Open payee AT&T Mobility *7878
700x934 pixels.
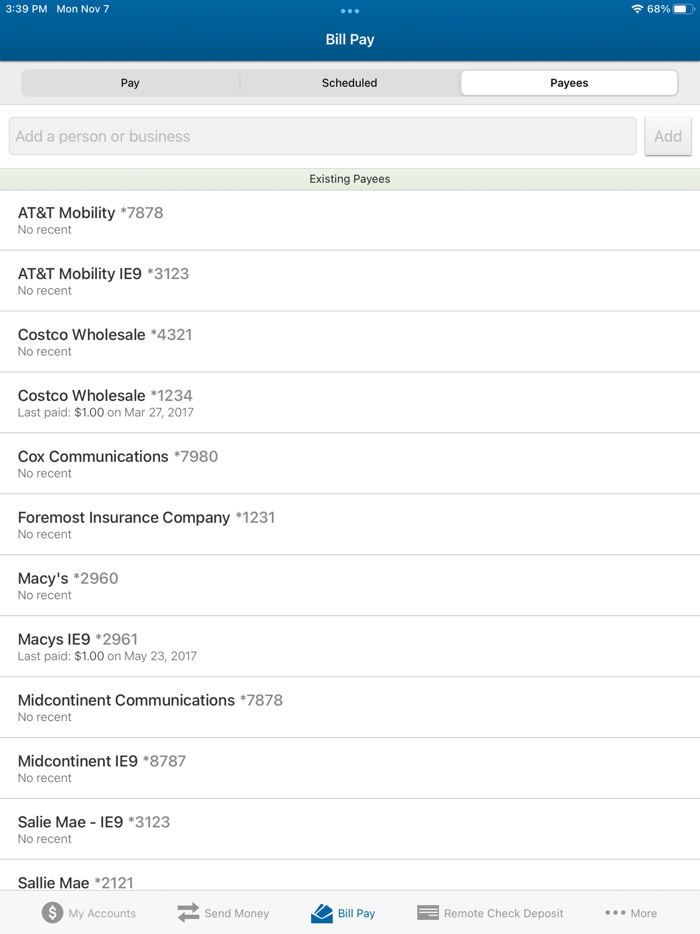click(350, 220)
